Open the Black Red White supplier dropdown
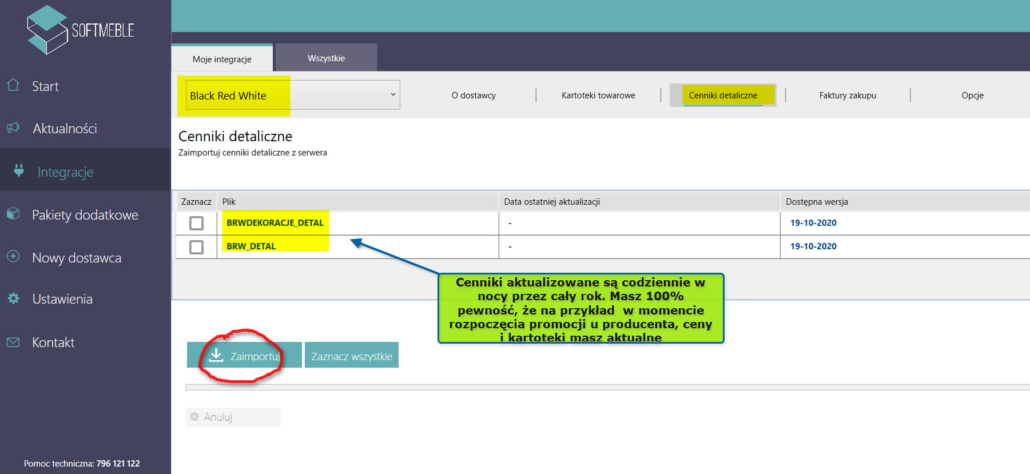Screen dimensions: 1030x474 coord(290,96)
